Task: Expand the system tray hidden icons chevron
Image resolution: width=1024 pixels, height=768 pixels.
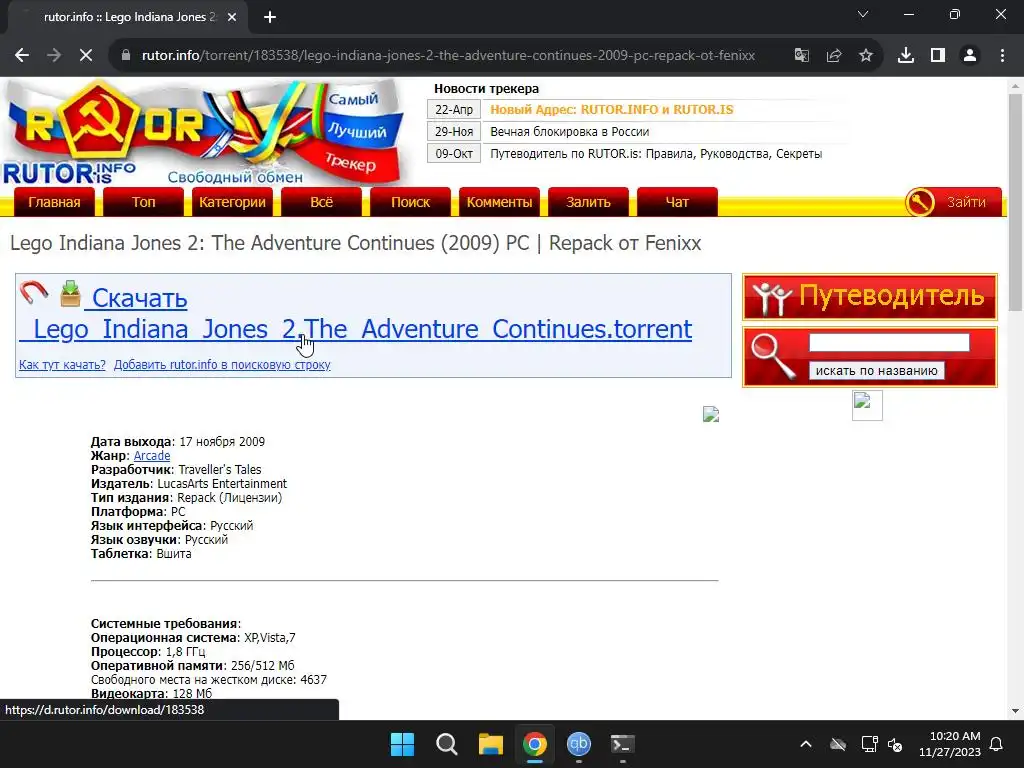Action: (x=806, y=744)
